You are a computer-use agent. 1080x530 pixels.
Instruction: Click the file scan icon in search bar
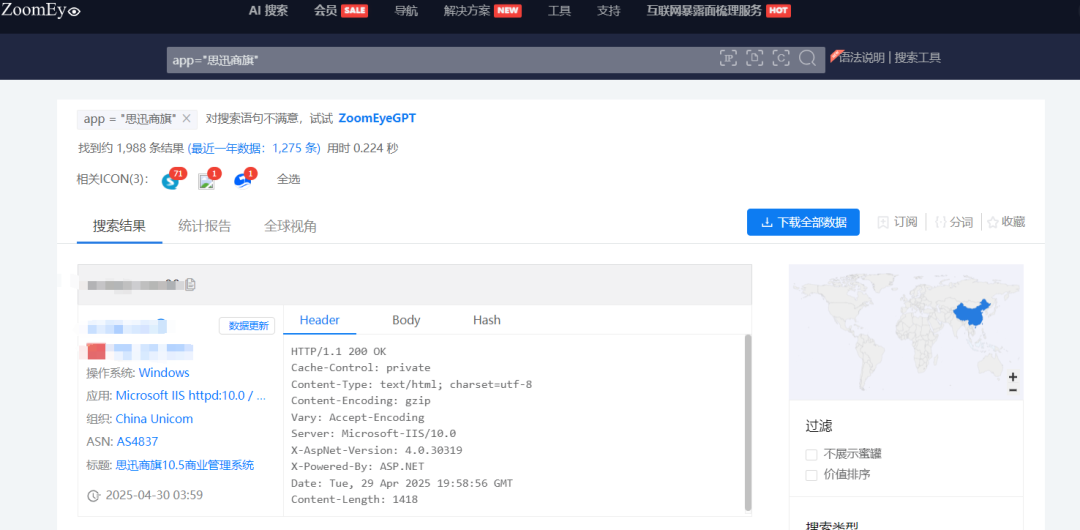coord(755,58)
